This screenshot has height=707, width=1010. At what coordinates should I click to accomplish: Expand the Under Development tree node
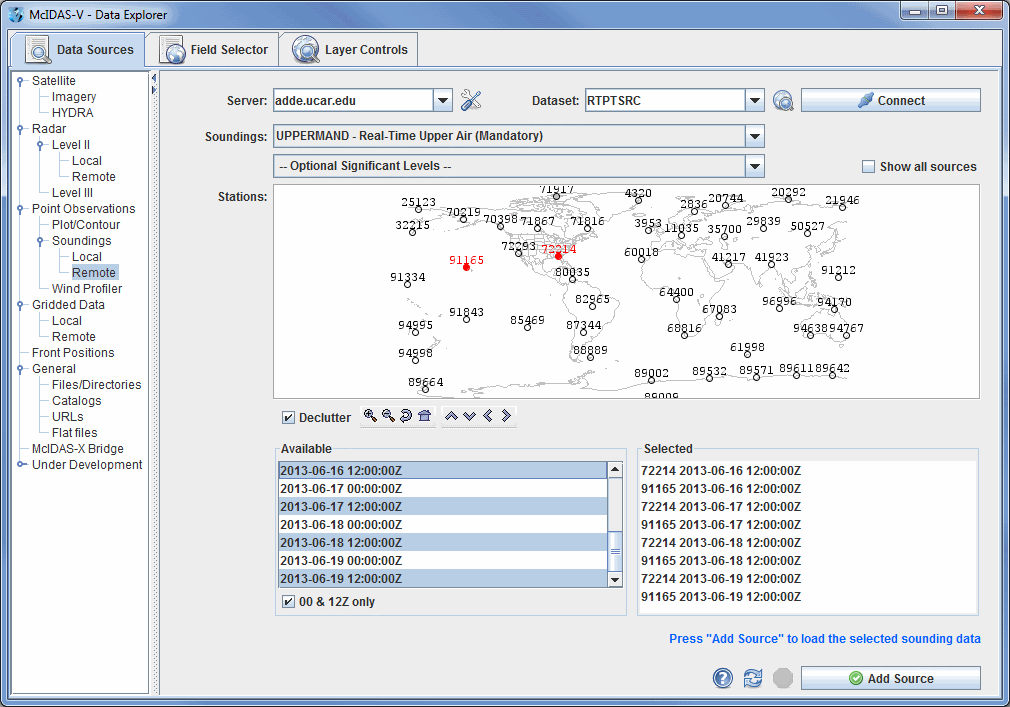21,464
